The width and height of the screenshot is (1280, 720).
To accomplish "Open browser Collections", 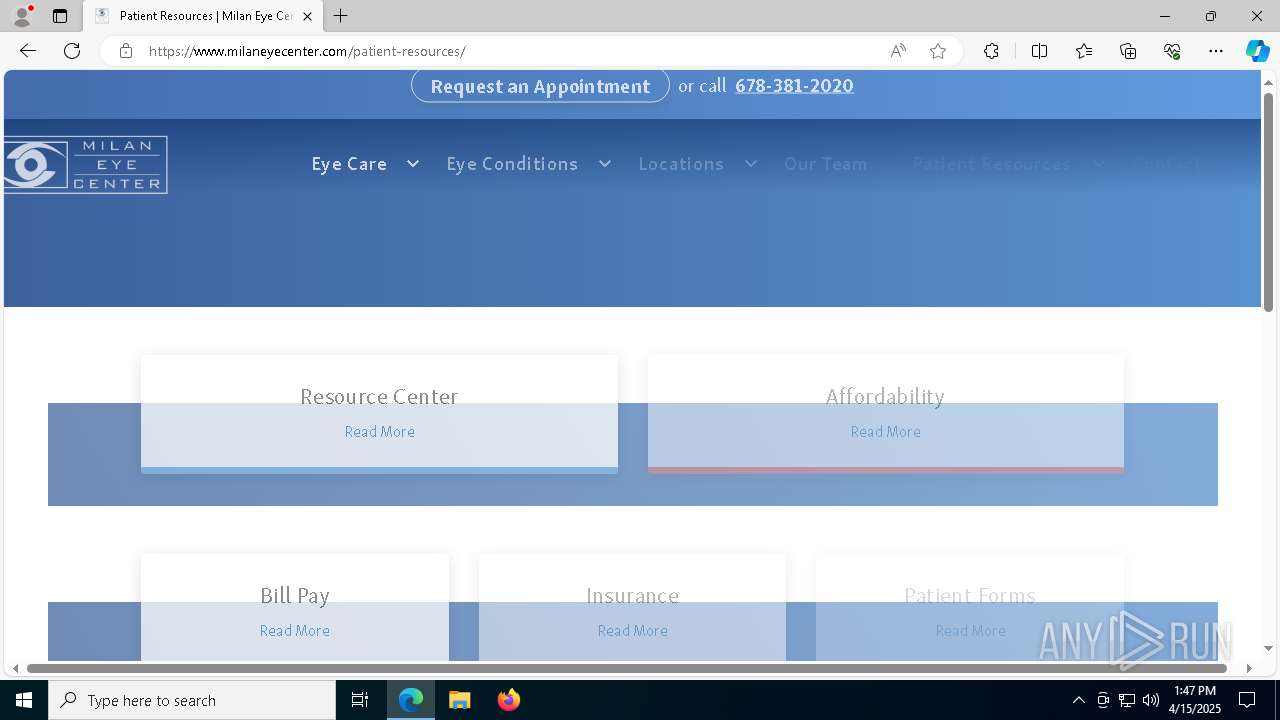I will coord(1128,51).
